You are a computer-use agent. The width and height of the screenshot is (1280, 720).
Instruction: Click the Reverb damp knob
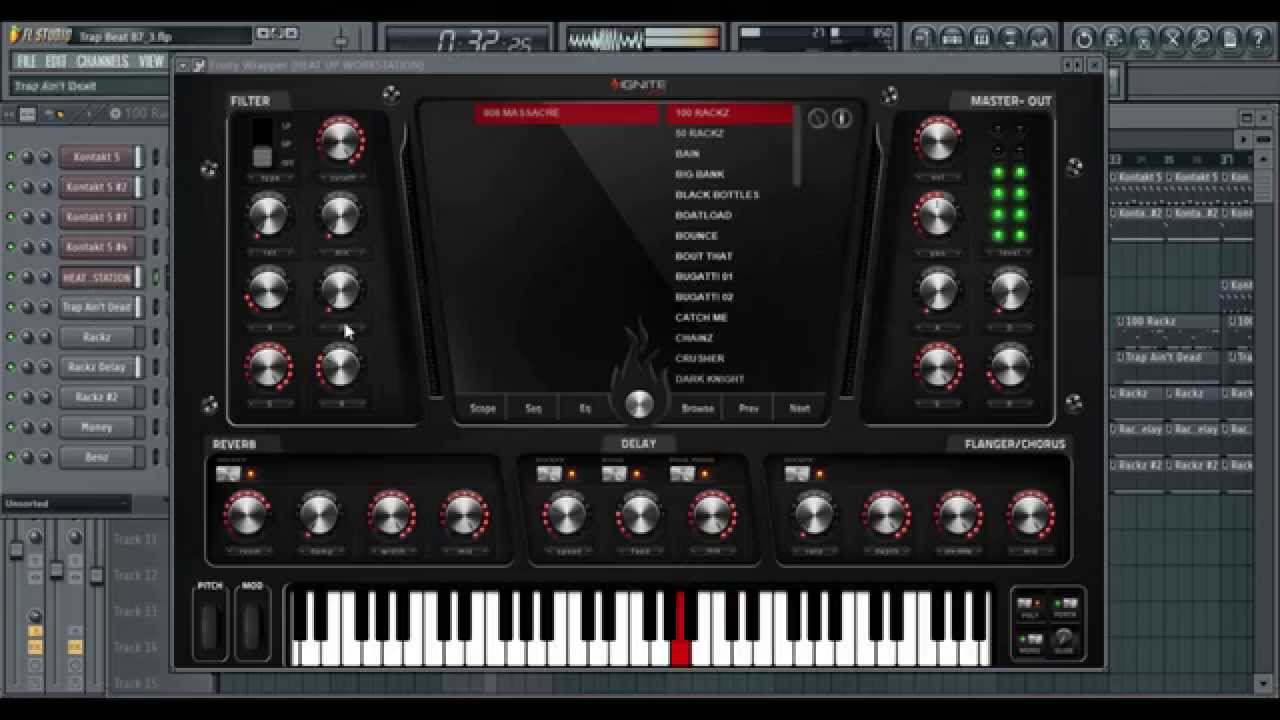pos(319,515)
